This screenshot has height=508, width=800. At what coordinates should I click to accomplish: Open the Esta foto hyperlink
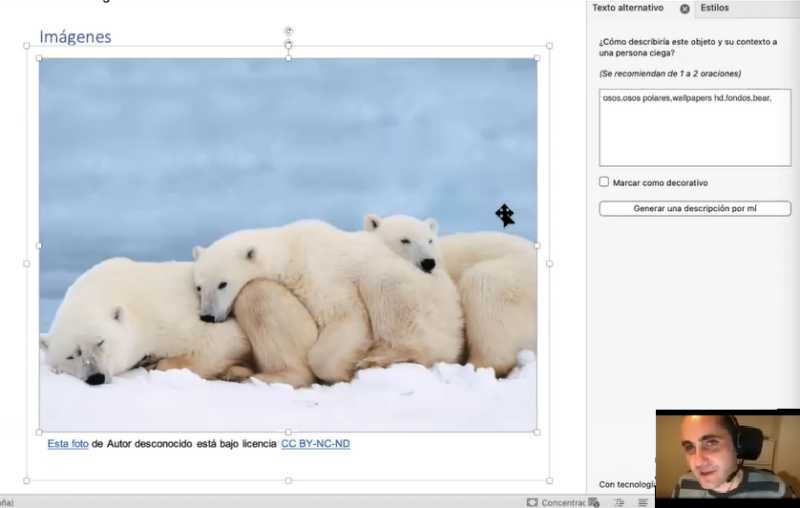click(x=68, y=443)
